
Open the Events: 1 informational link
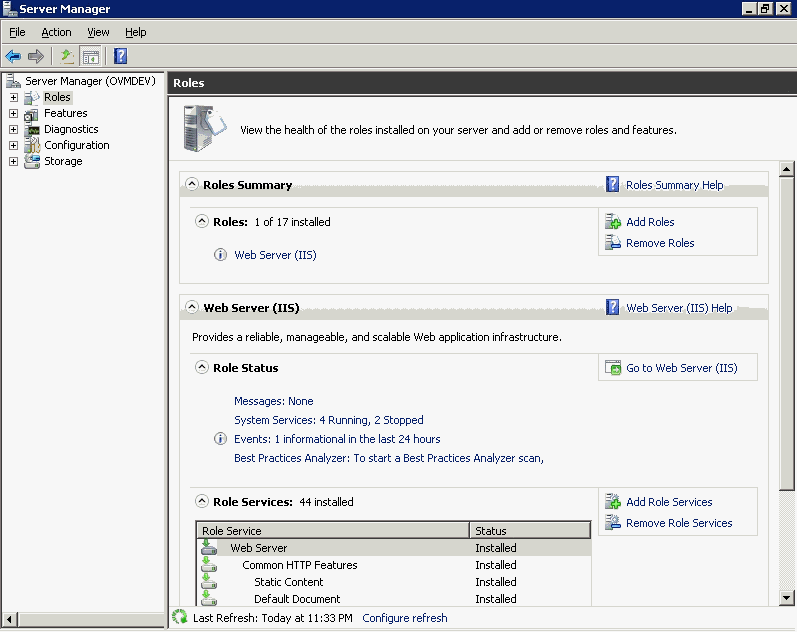pos(337,439)
